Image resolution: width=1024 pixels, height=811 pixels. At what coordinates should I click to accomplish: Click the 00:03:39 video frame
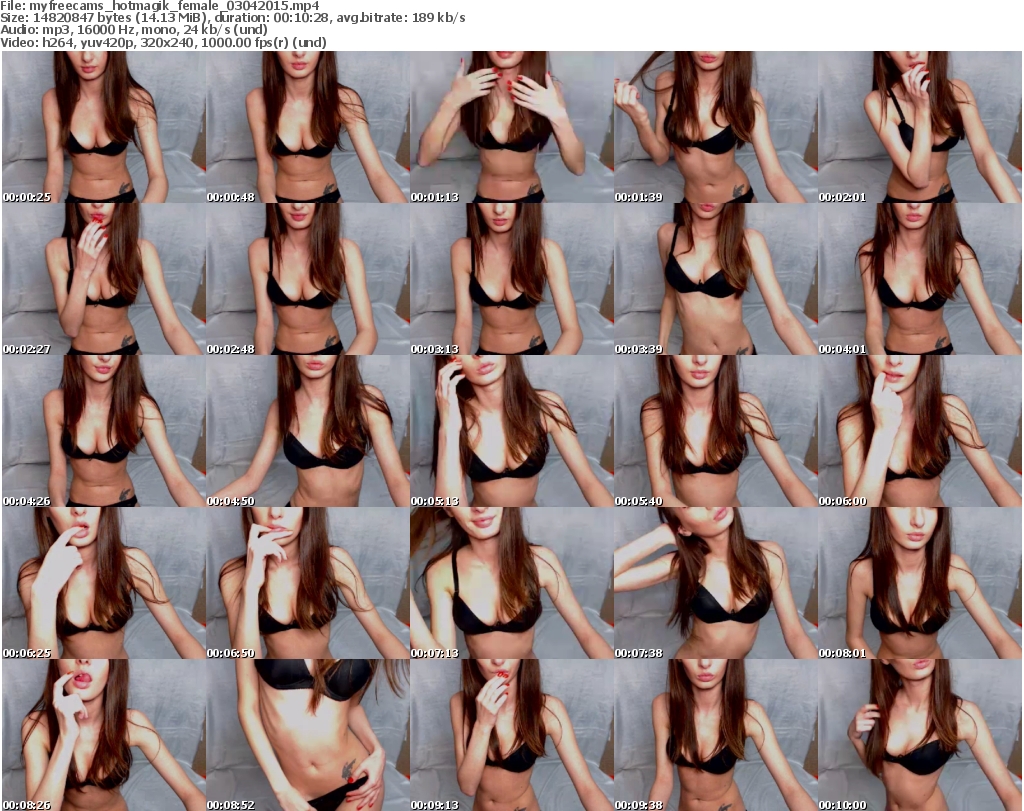[x=715, y=279]
